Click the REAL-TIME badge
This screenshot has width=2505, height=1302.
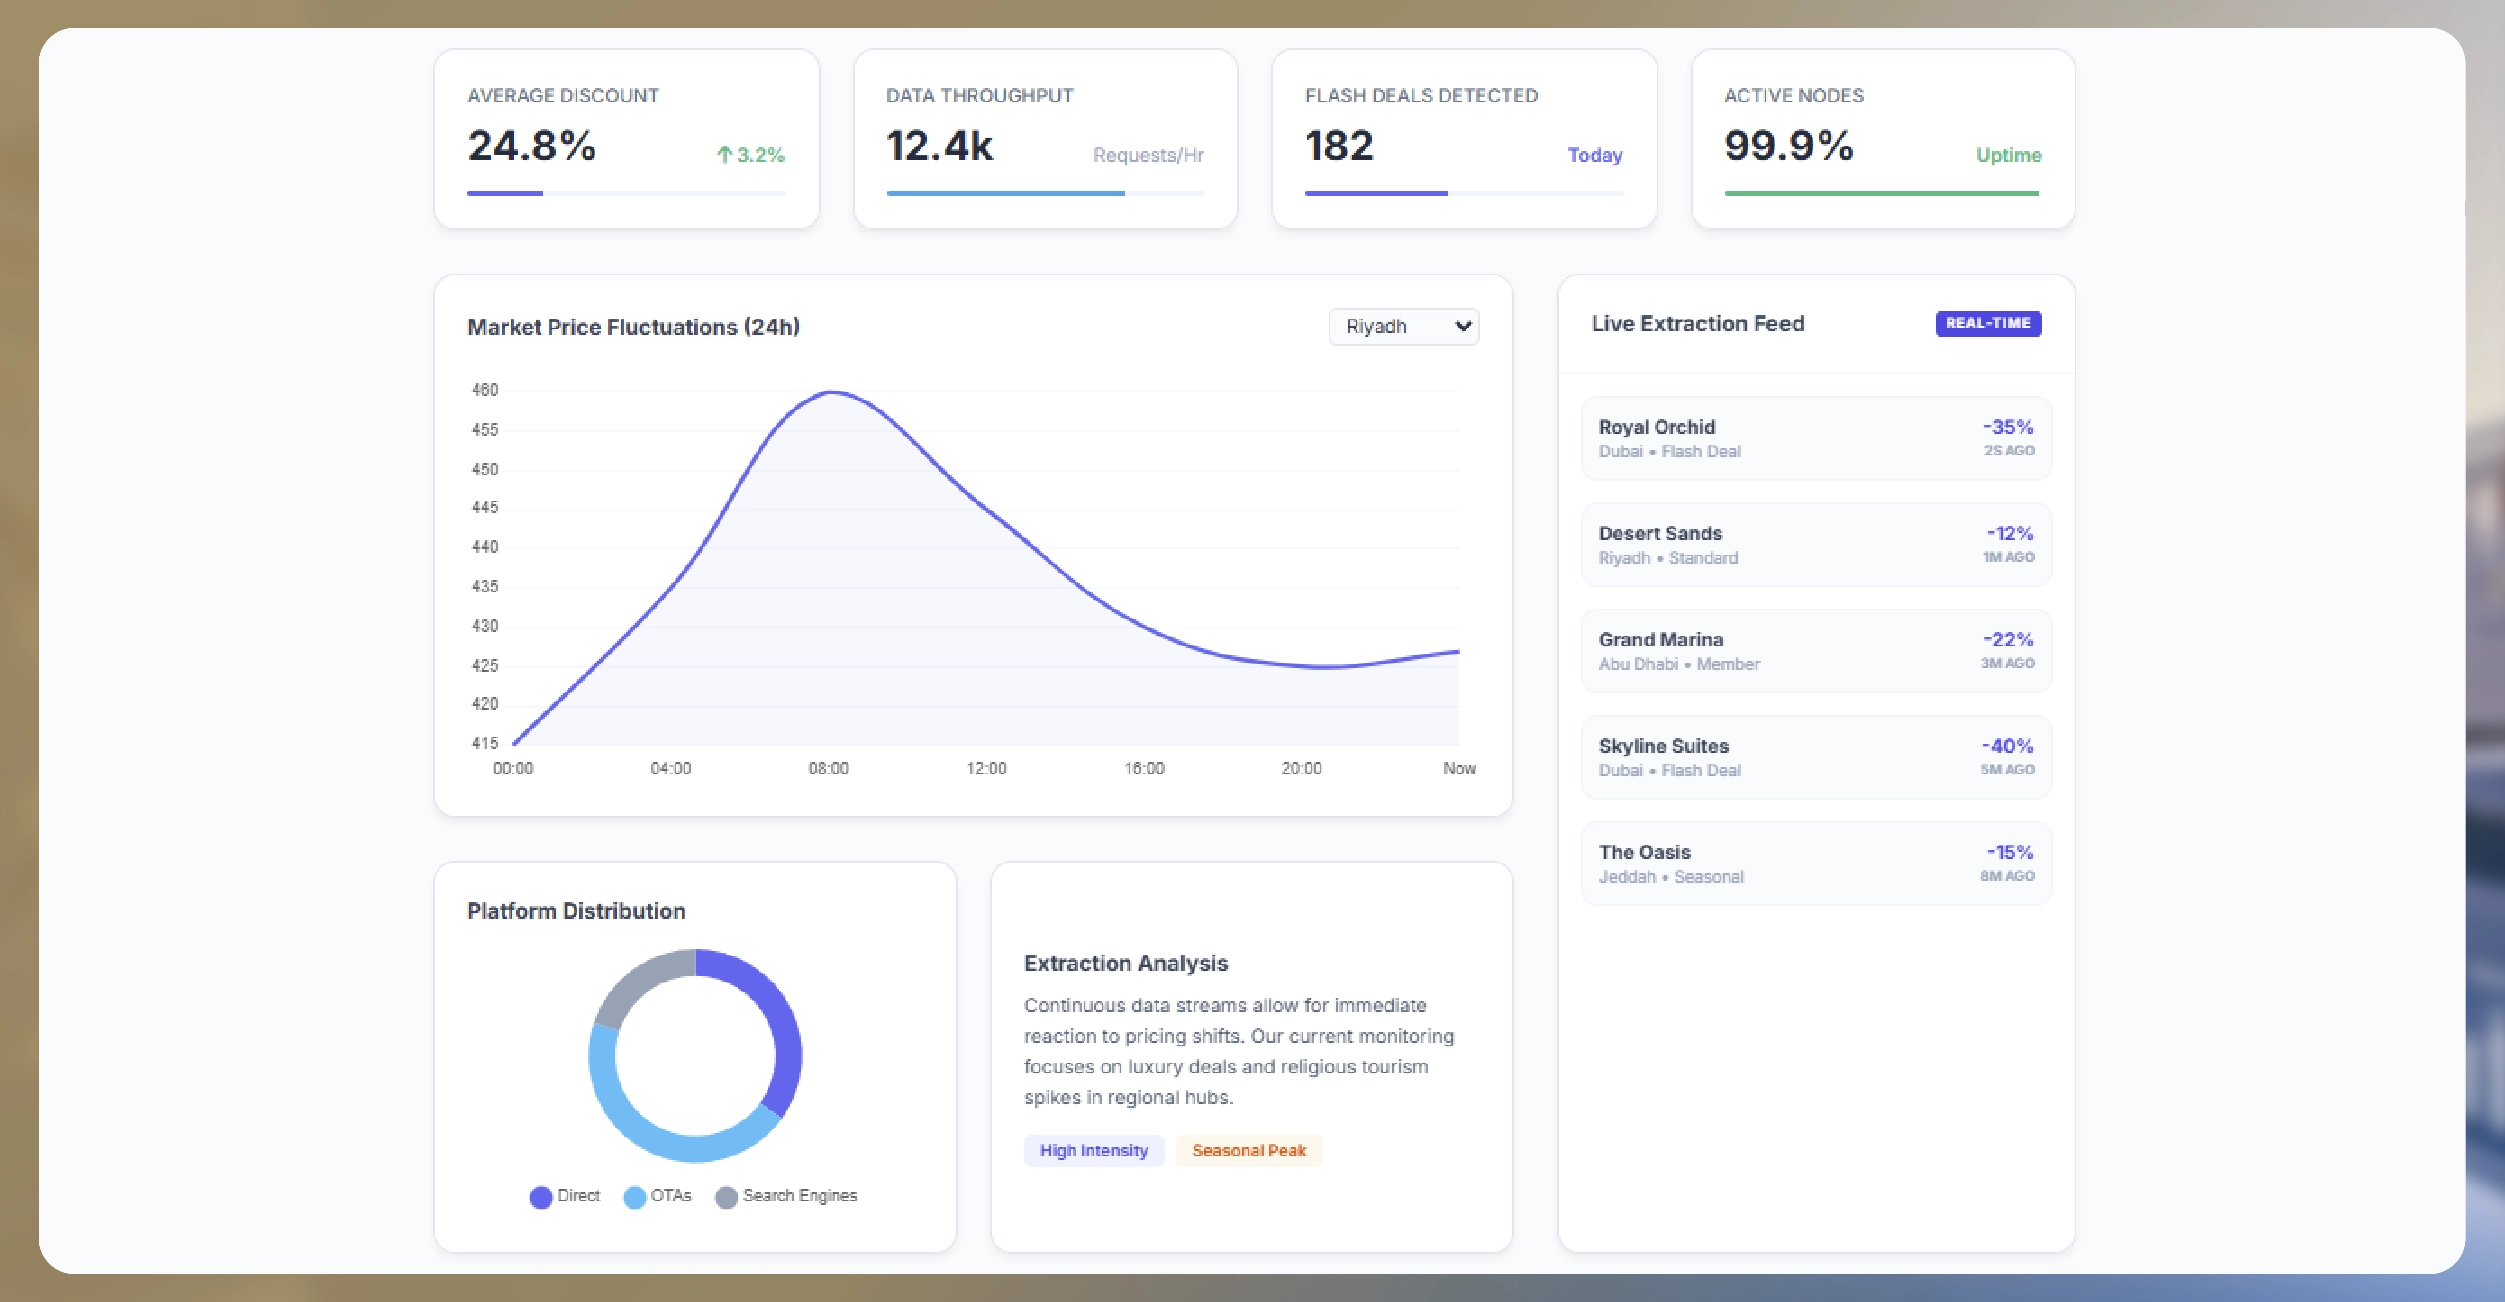(1987, 323)
